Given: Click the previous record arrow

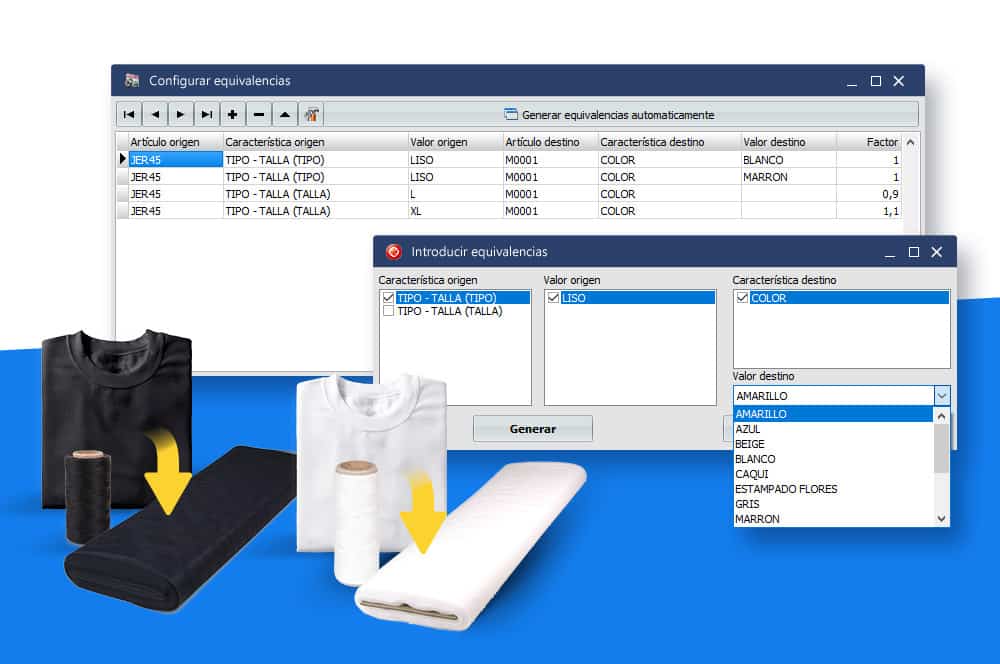Looking at the screenshot, I should coord(155,115).
